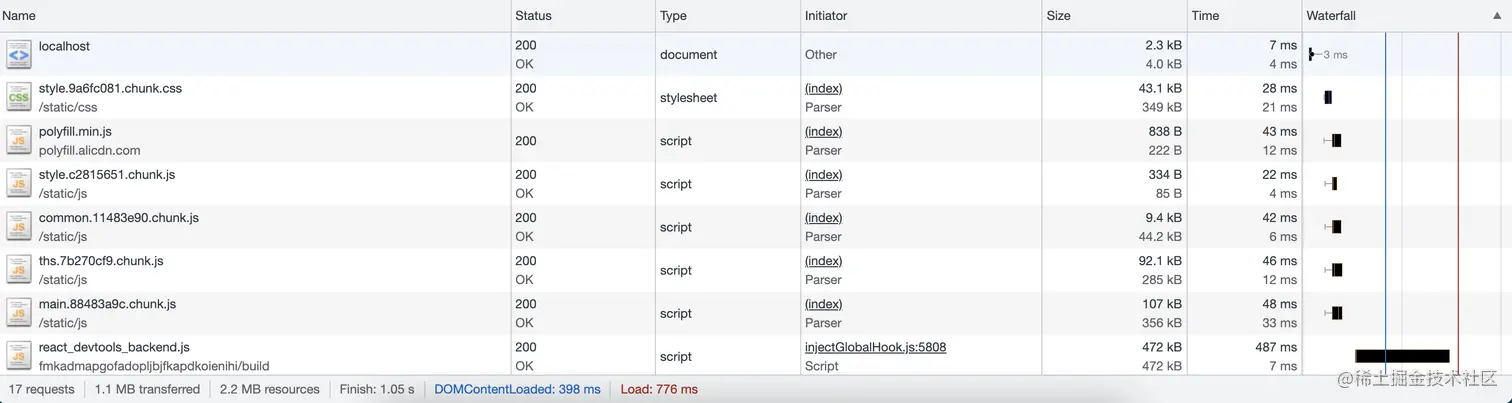Sort by the Initiator column header

[x=826, y=16]
